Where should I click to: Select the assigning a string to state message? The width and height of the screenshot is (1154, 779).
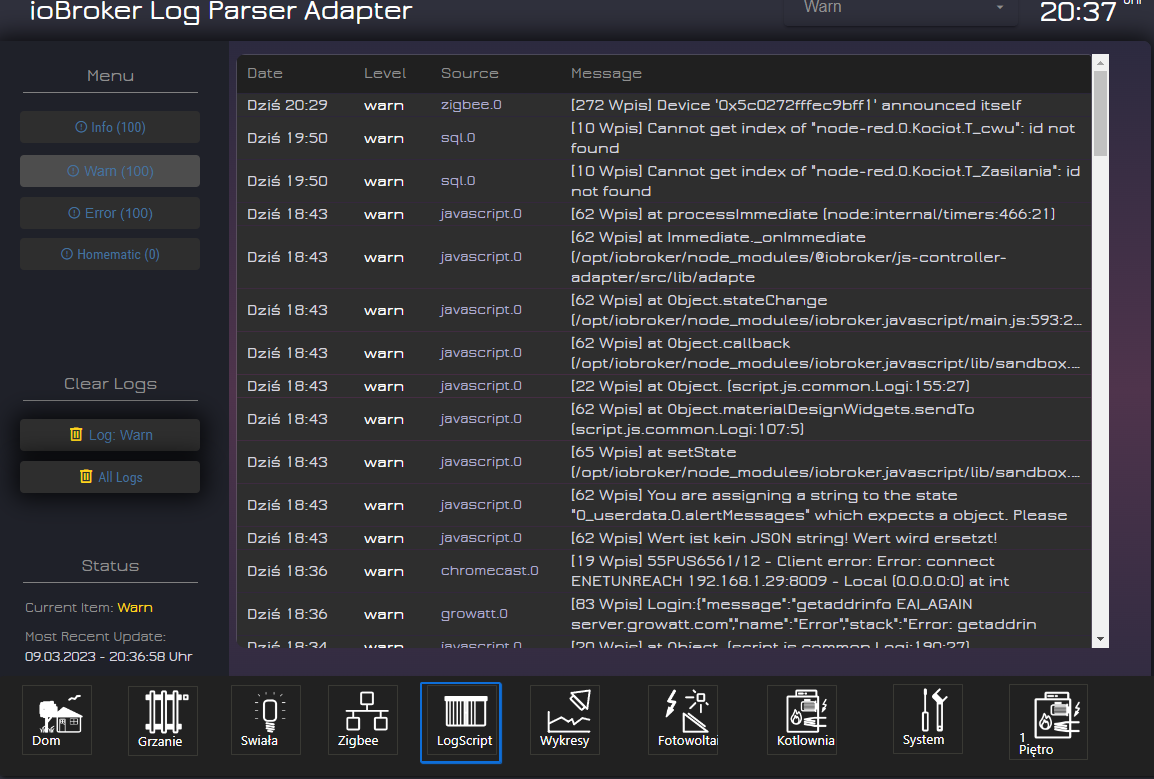[819, 505]
